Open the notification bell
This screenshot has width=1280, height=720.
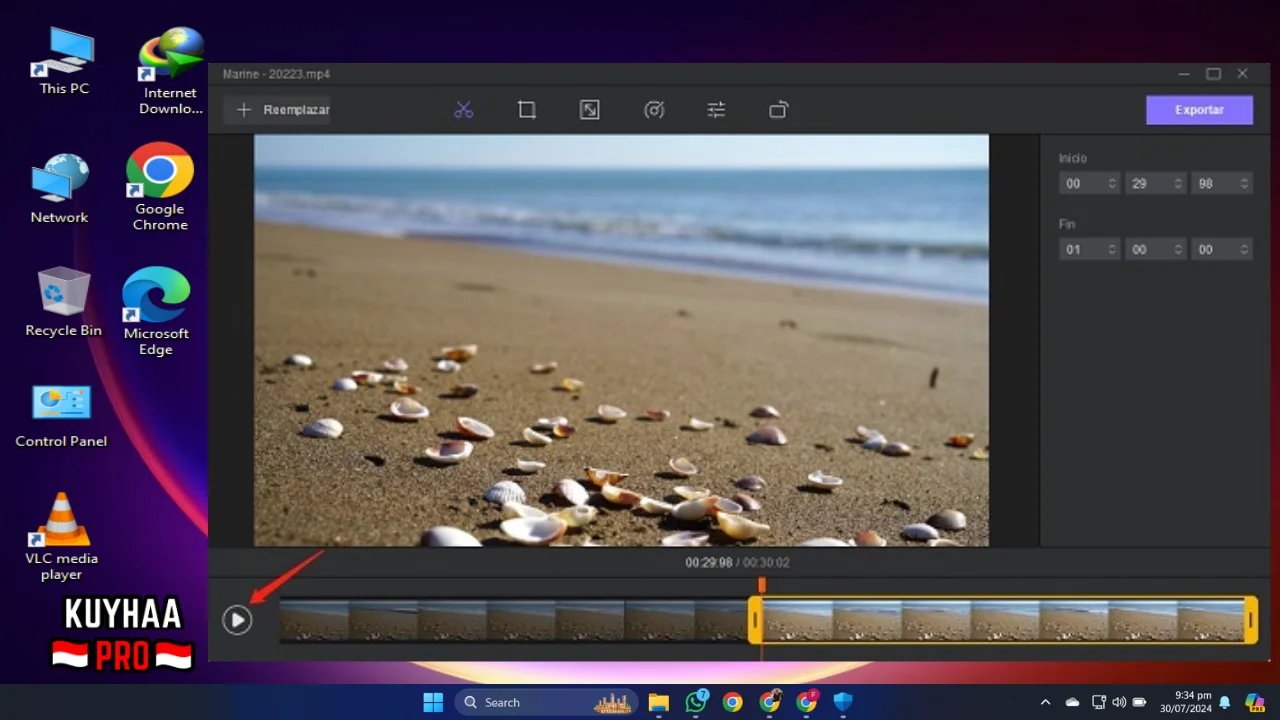1224,702
